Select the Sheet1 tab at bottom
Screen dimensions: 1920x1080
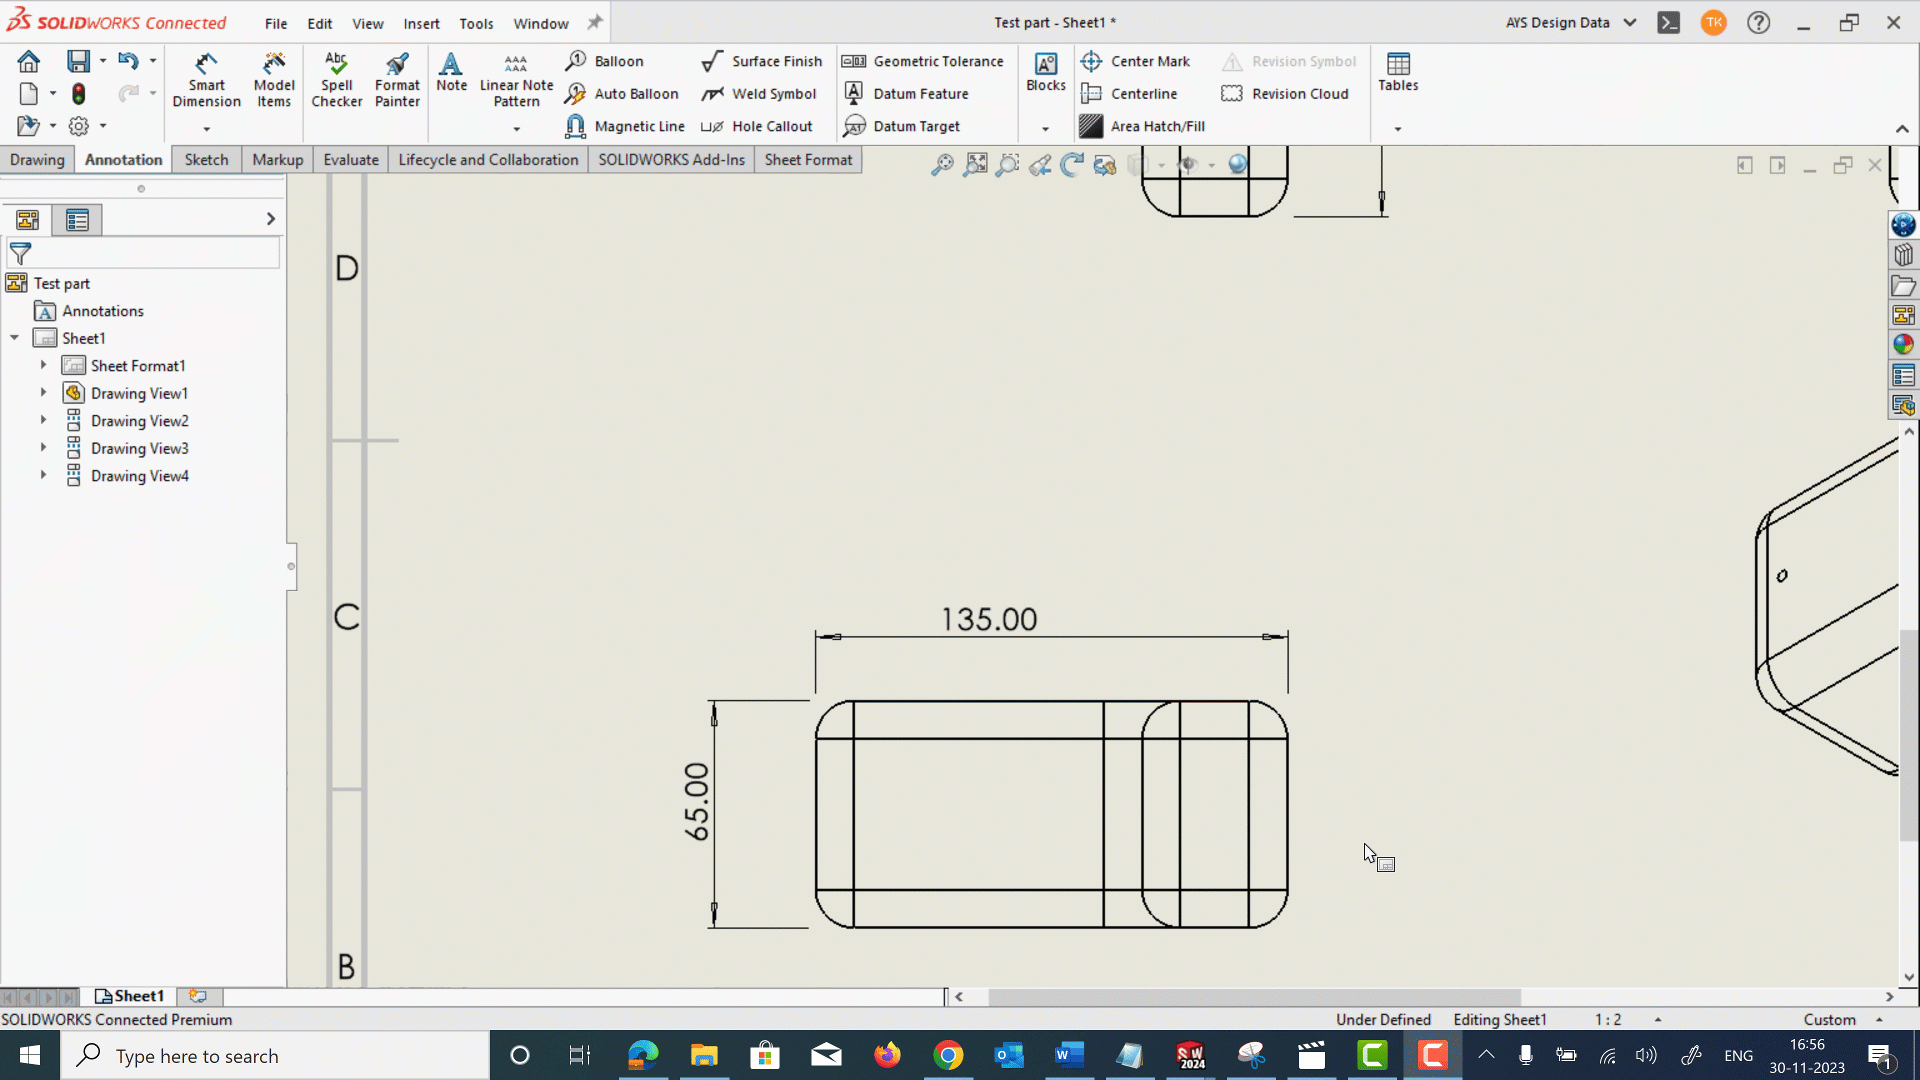(x=129, y=996)
